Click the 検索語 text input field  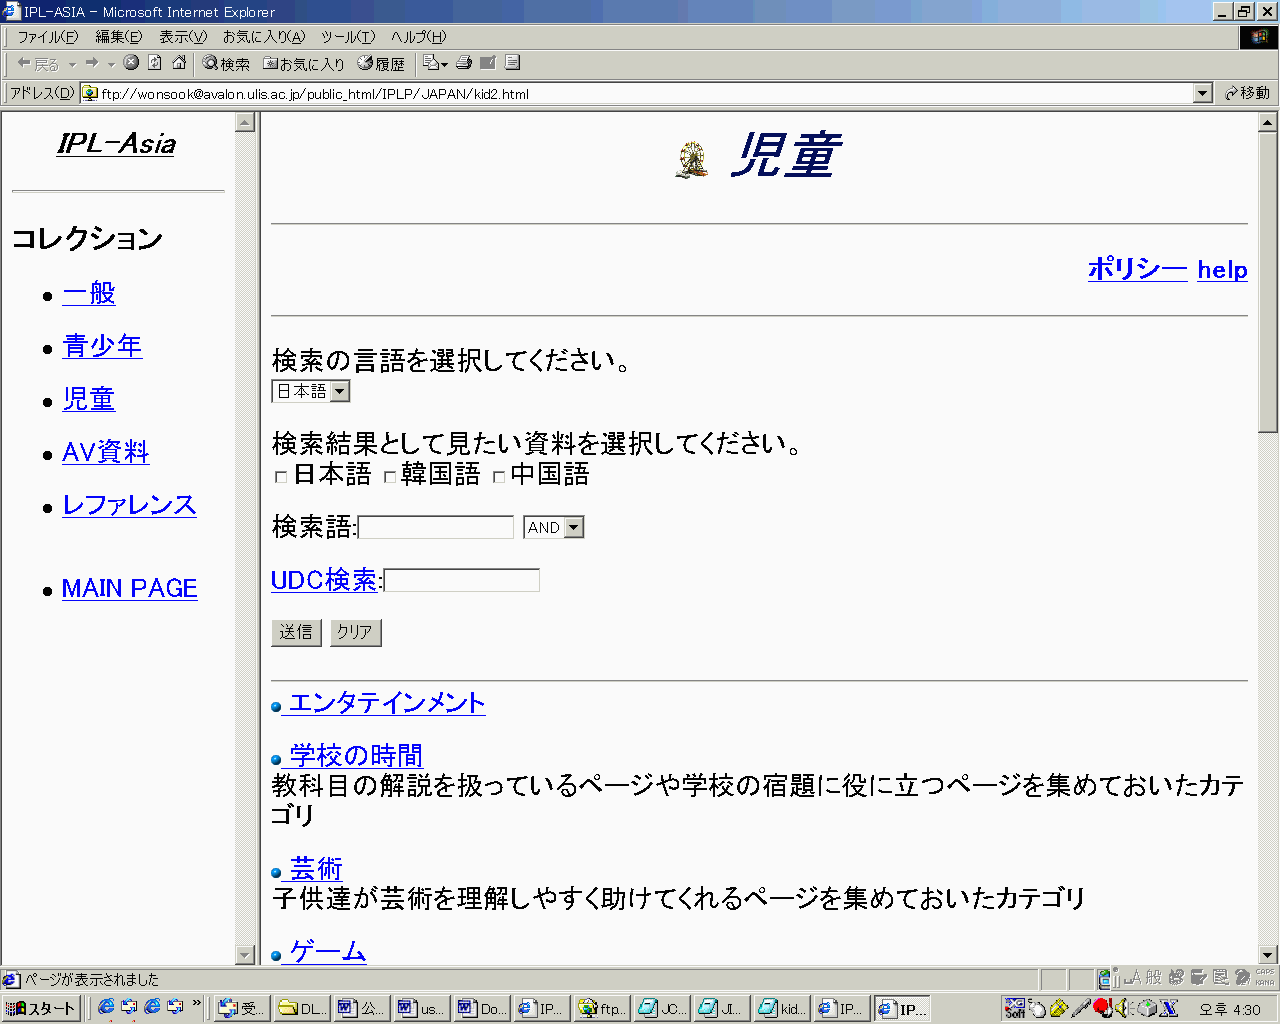pos(436,527)
